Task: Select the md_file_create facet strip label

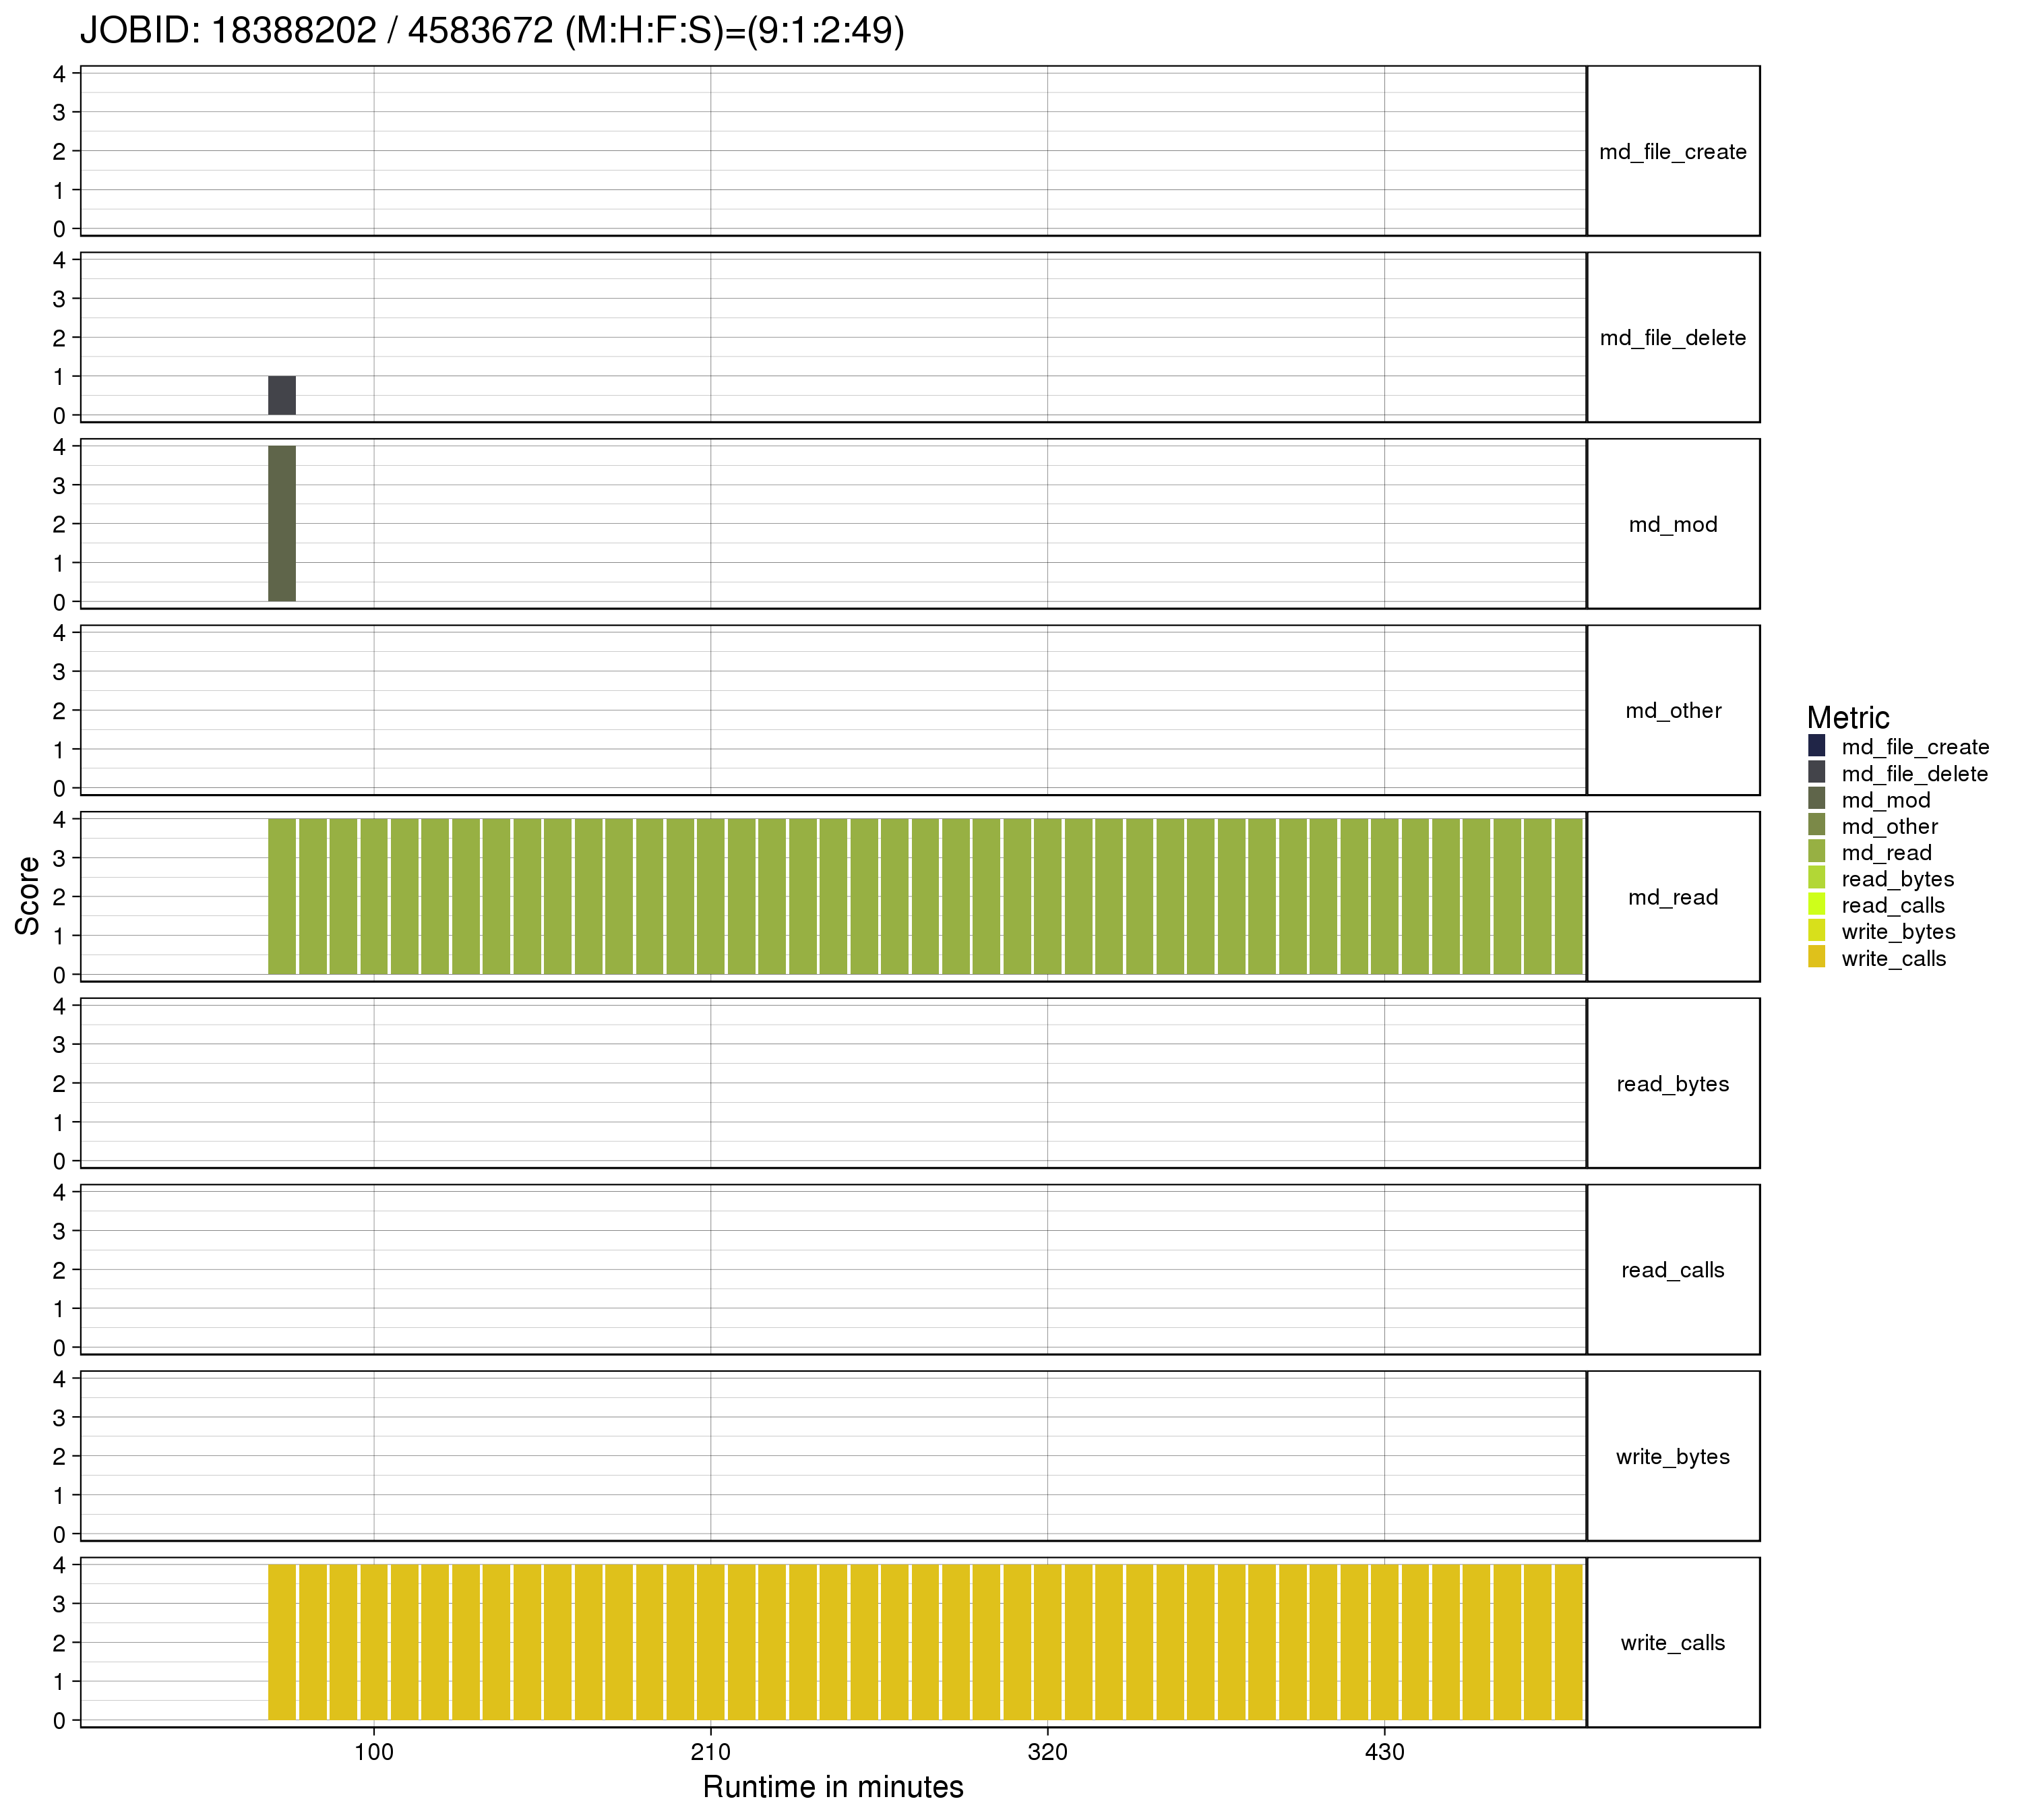Action: click(1672, 152)
